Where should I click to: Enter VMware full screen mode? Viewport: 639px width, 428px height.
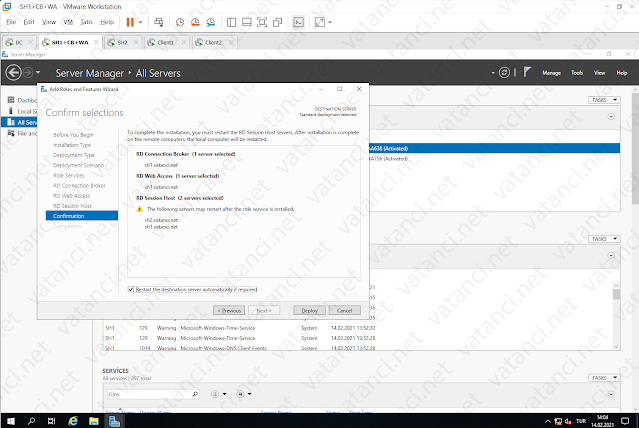coord(262,22)
